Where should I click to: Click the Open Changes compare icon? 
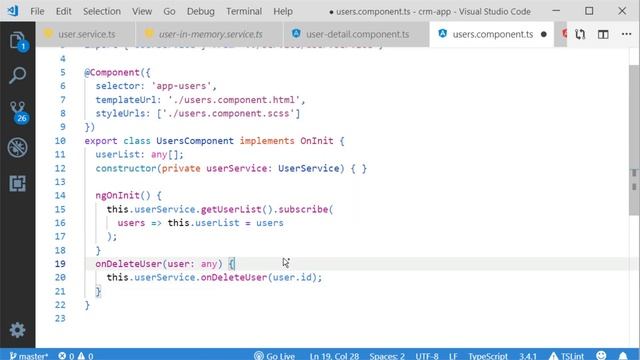[580, 34]
